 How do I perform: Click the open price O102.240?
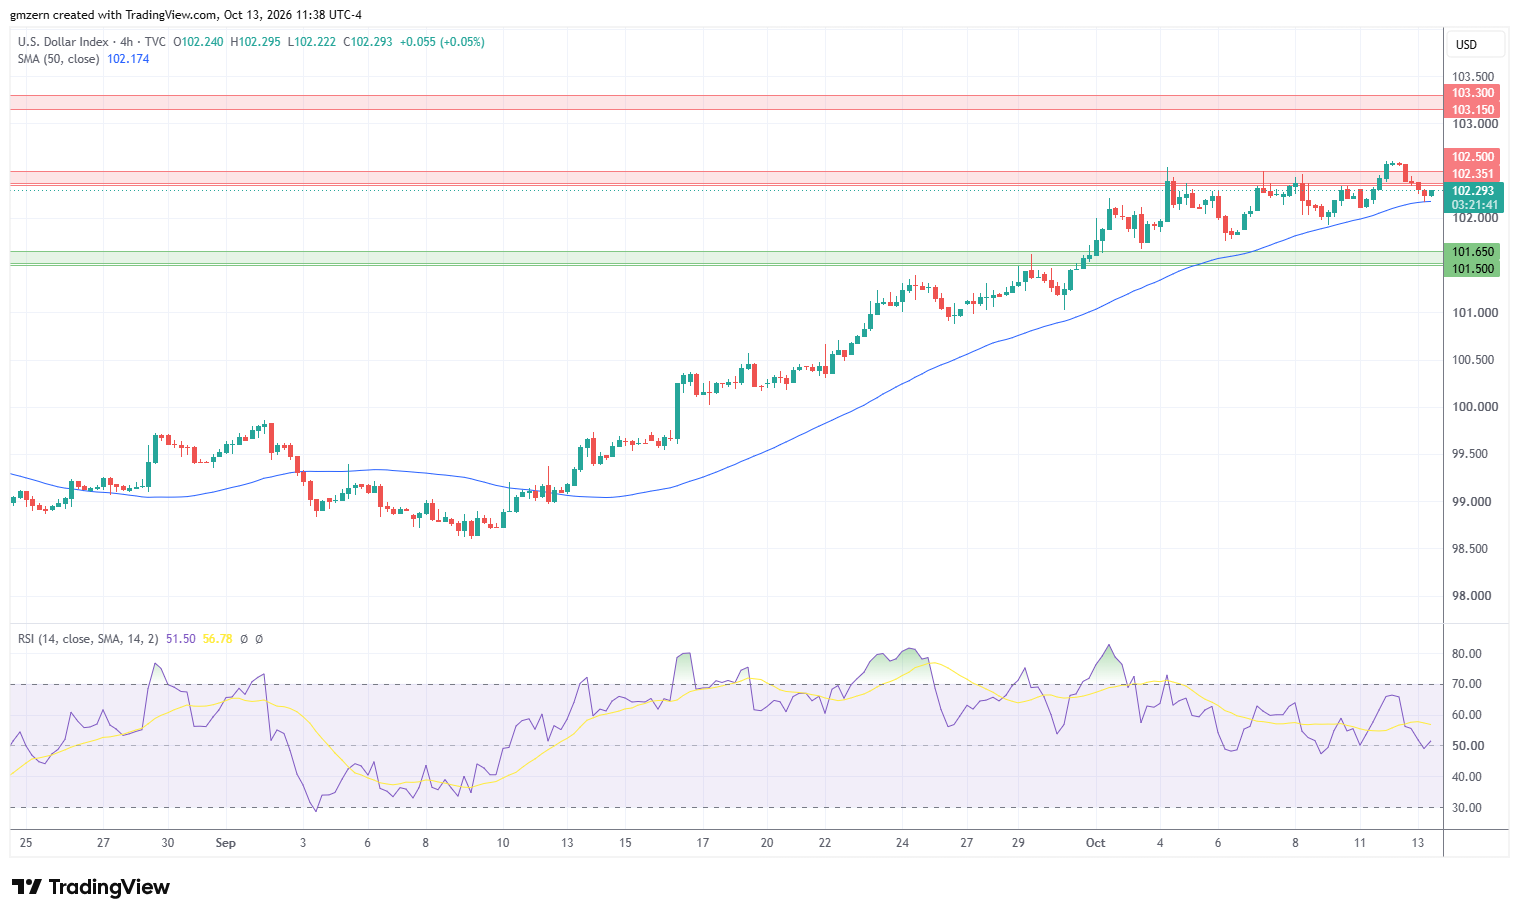199,42
